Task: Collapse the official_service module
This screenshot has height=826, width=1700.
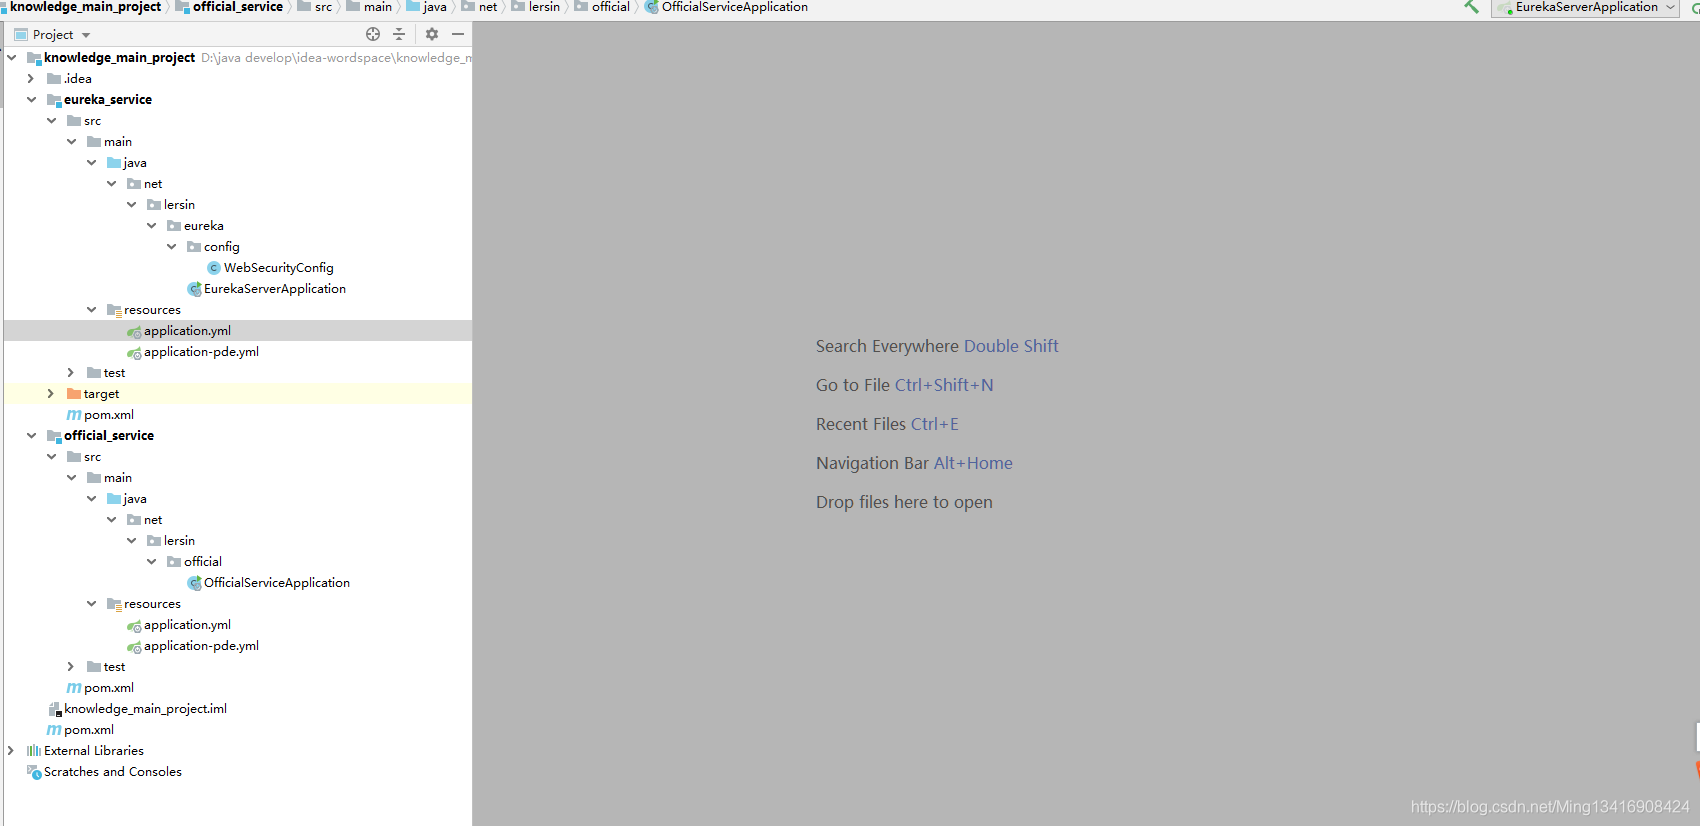Action: [31, 436]
